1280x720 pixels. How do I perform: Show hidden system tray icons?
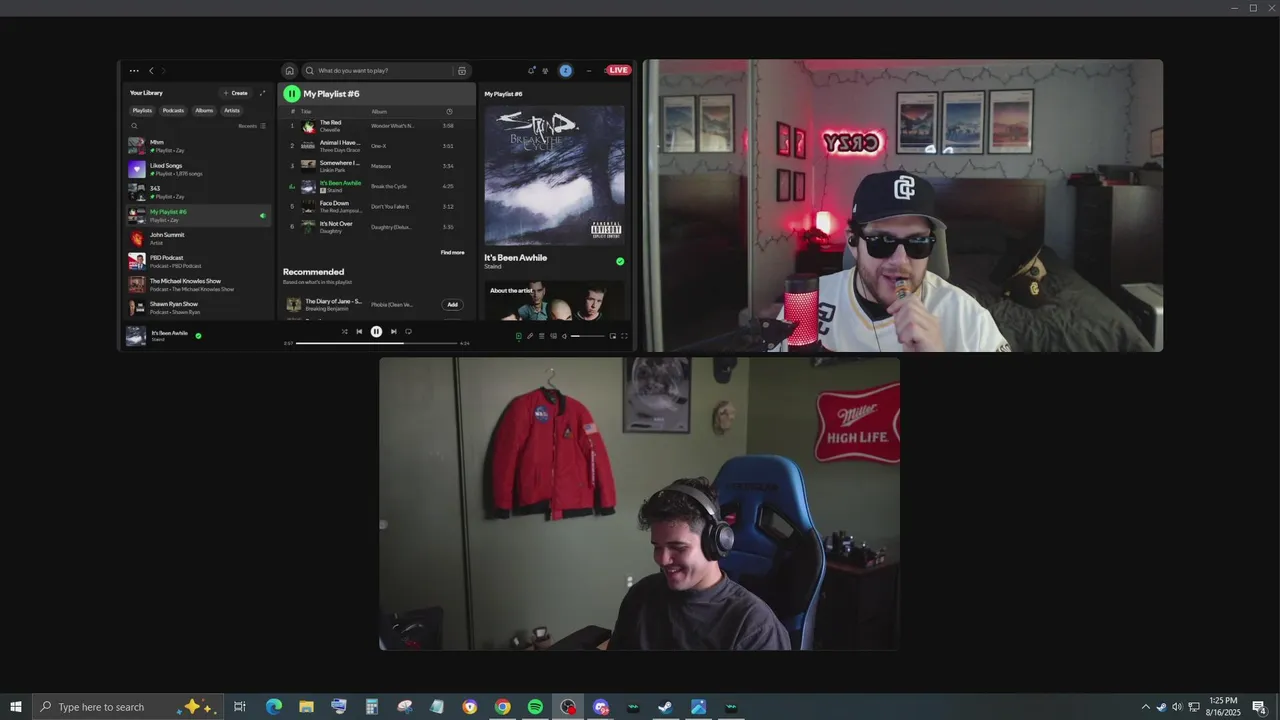click(x=1145, y=707)
